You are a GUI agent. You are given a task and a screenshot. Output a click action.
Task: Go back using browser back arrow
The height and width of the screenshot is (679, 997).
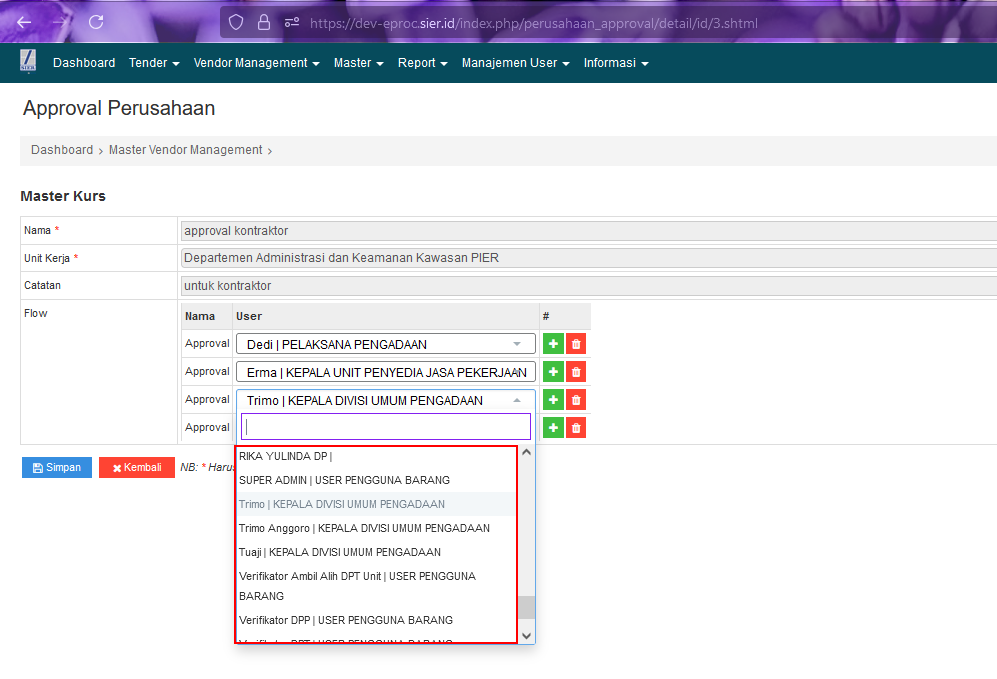tap(24, 22)
